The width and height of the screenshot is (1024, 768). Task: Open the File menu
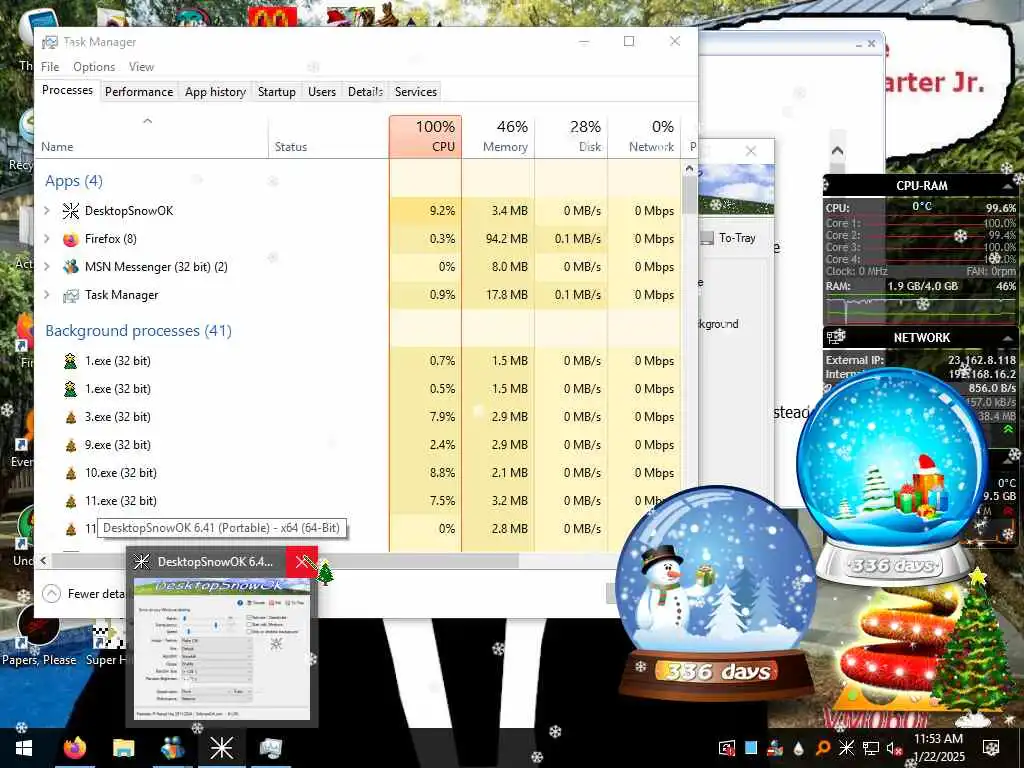[50, 67]
